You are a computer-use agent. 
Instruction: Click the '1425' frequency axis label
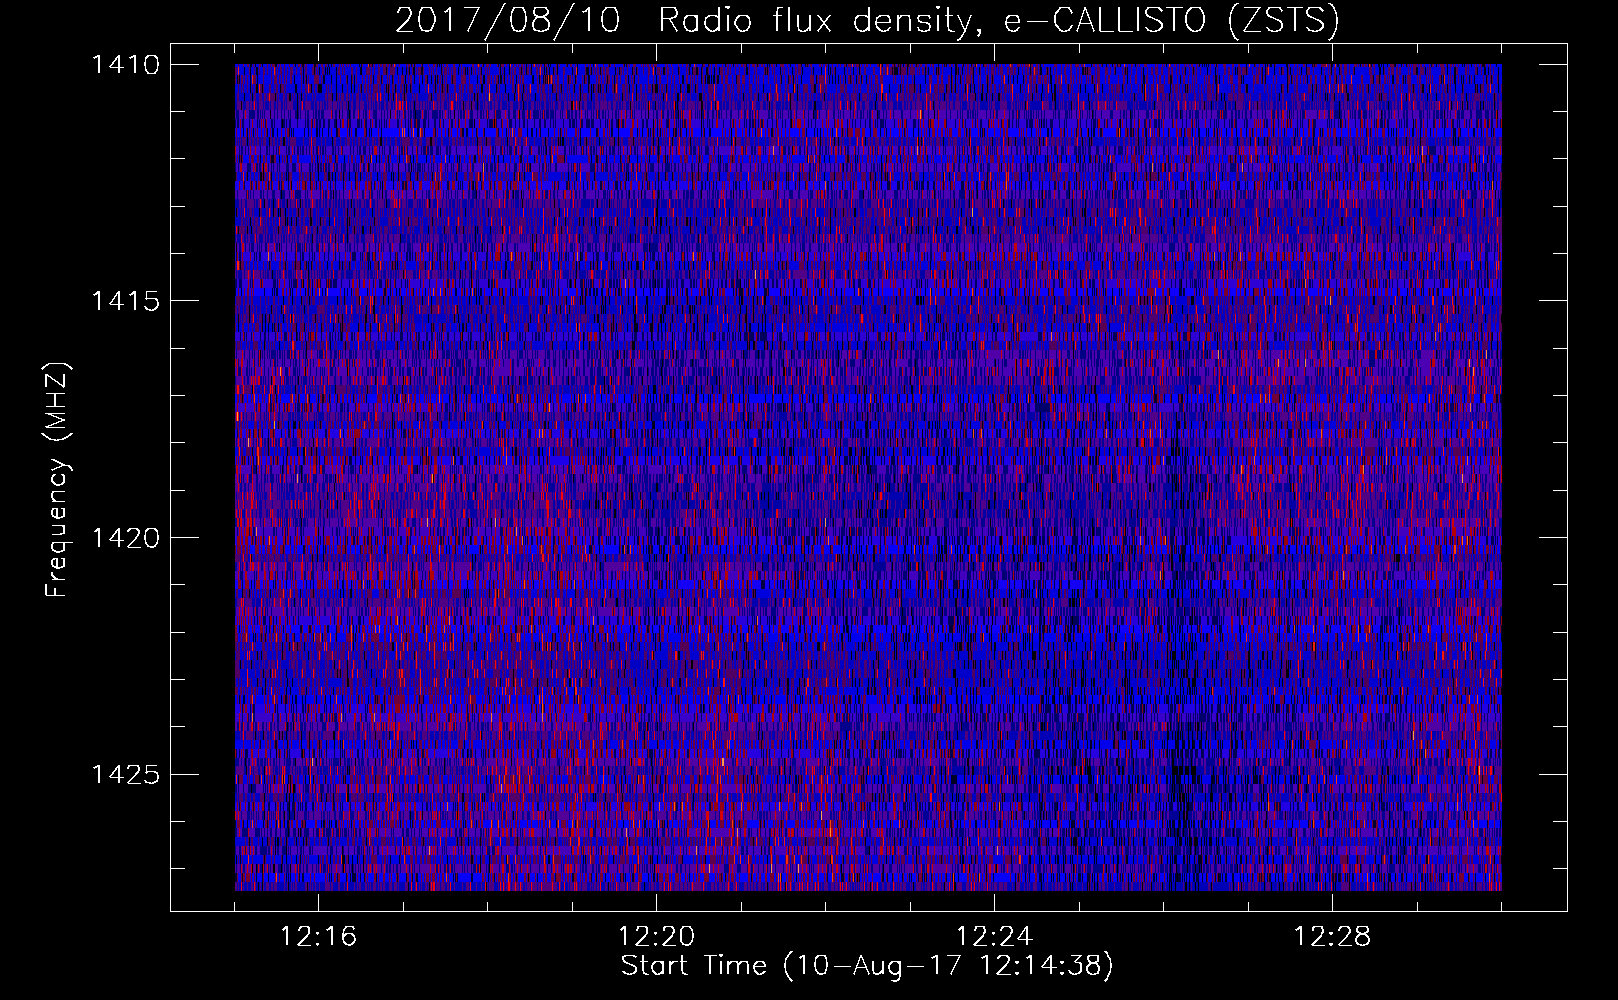(125, 774)
